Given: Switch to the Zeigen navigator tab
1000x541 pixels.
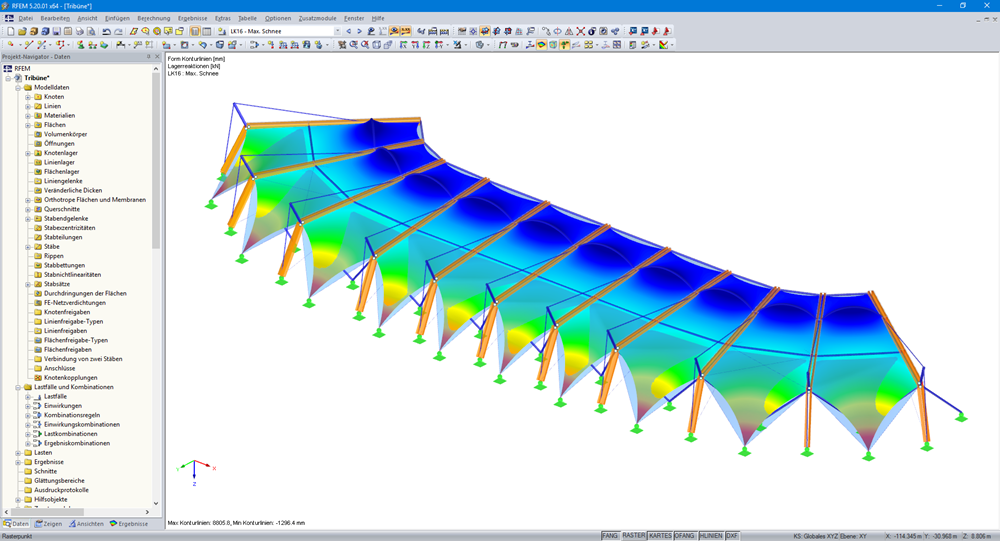Looking at the screenshot, I should pyautogui.click(x=48, y=524).
